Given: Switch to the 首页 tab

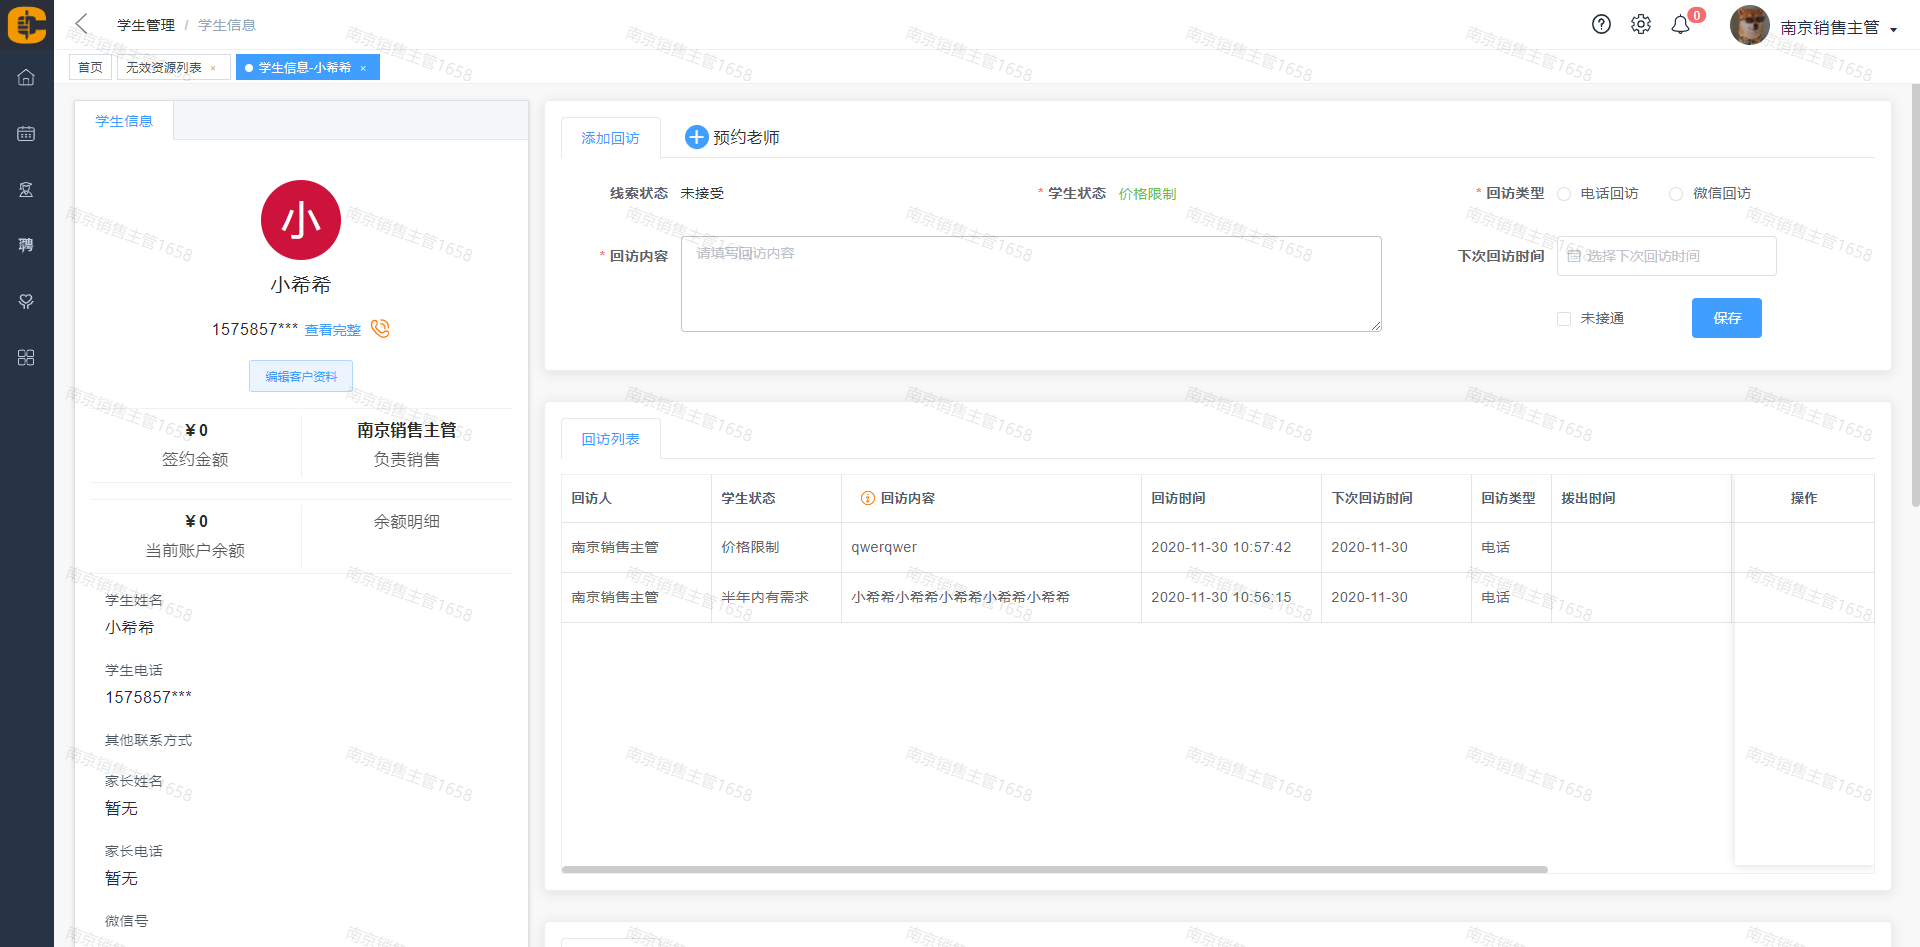Looking at the screenshot, I should pyautogui.click(x=90, y=68).
